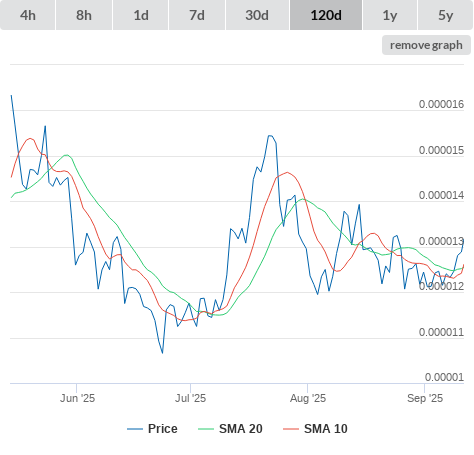Switch to the 5y time range
Viewport: 474px width, 455px height.
click(x=446, y=15)
